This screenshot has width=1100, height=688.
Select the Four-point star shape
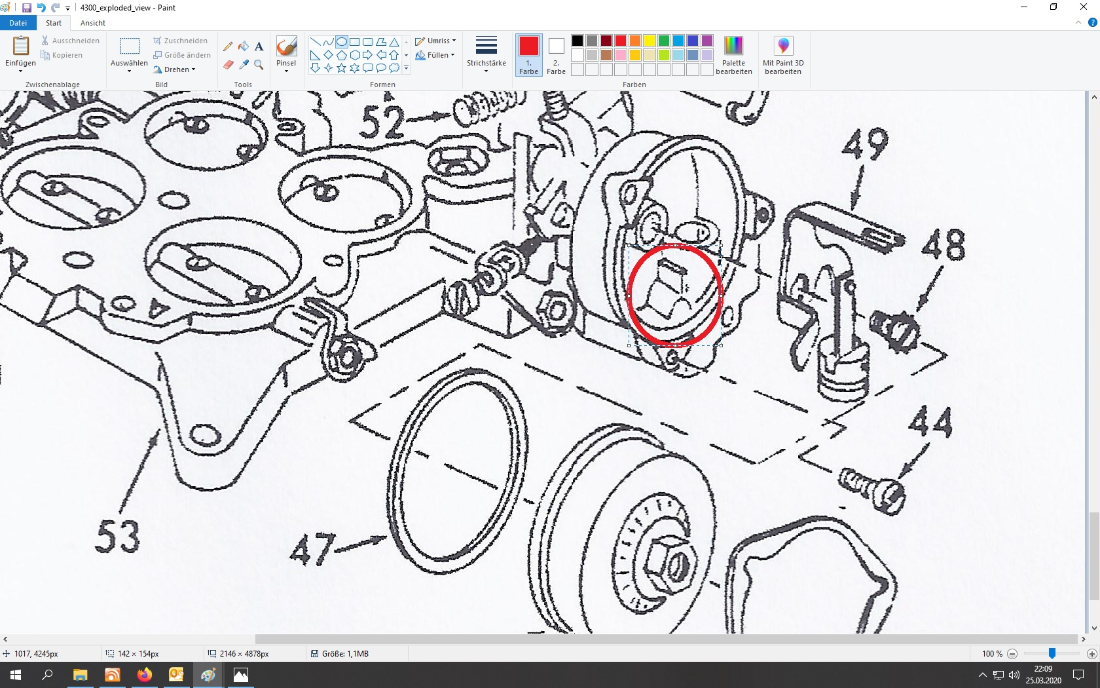[328, 67]
